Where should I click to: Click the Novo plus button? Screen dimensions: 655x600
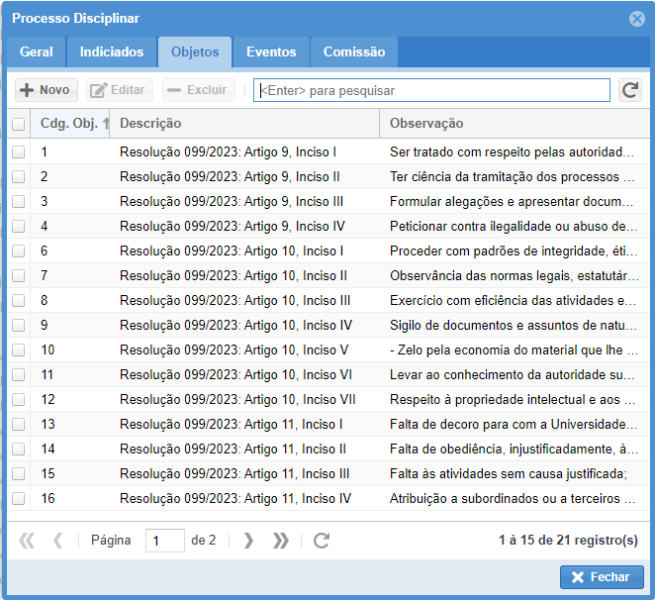click(46, 90)
